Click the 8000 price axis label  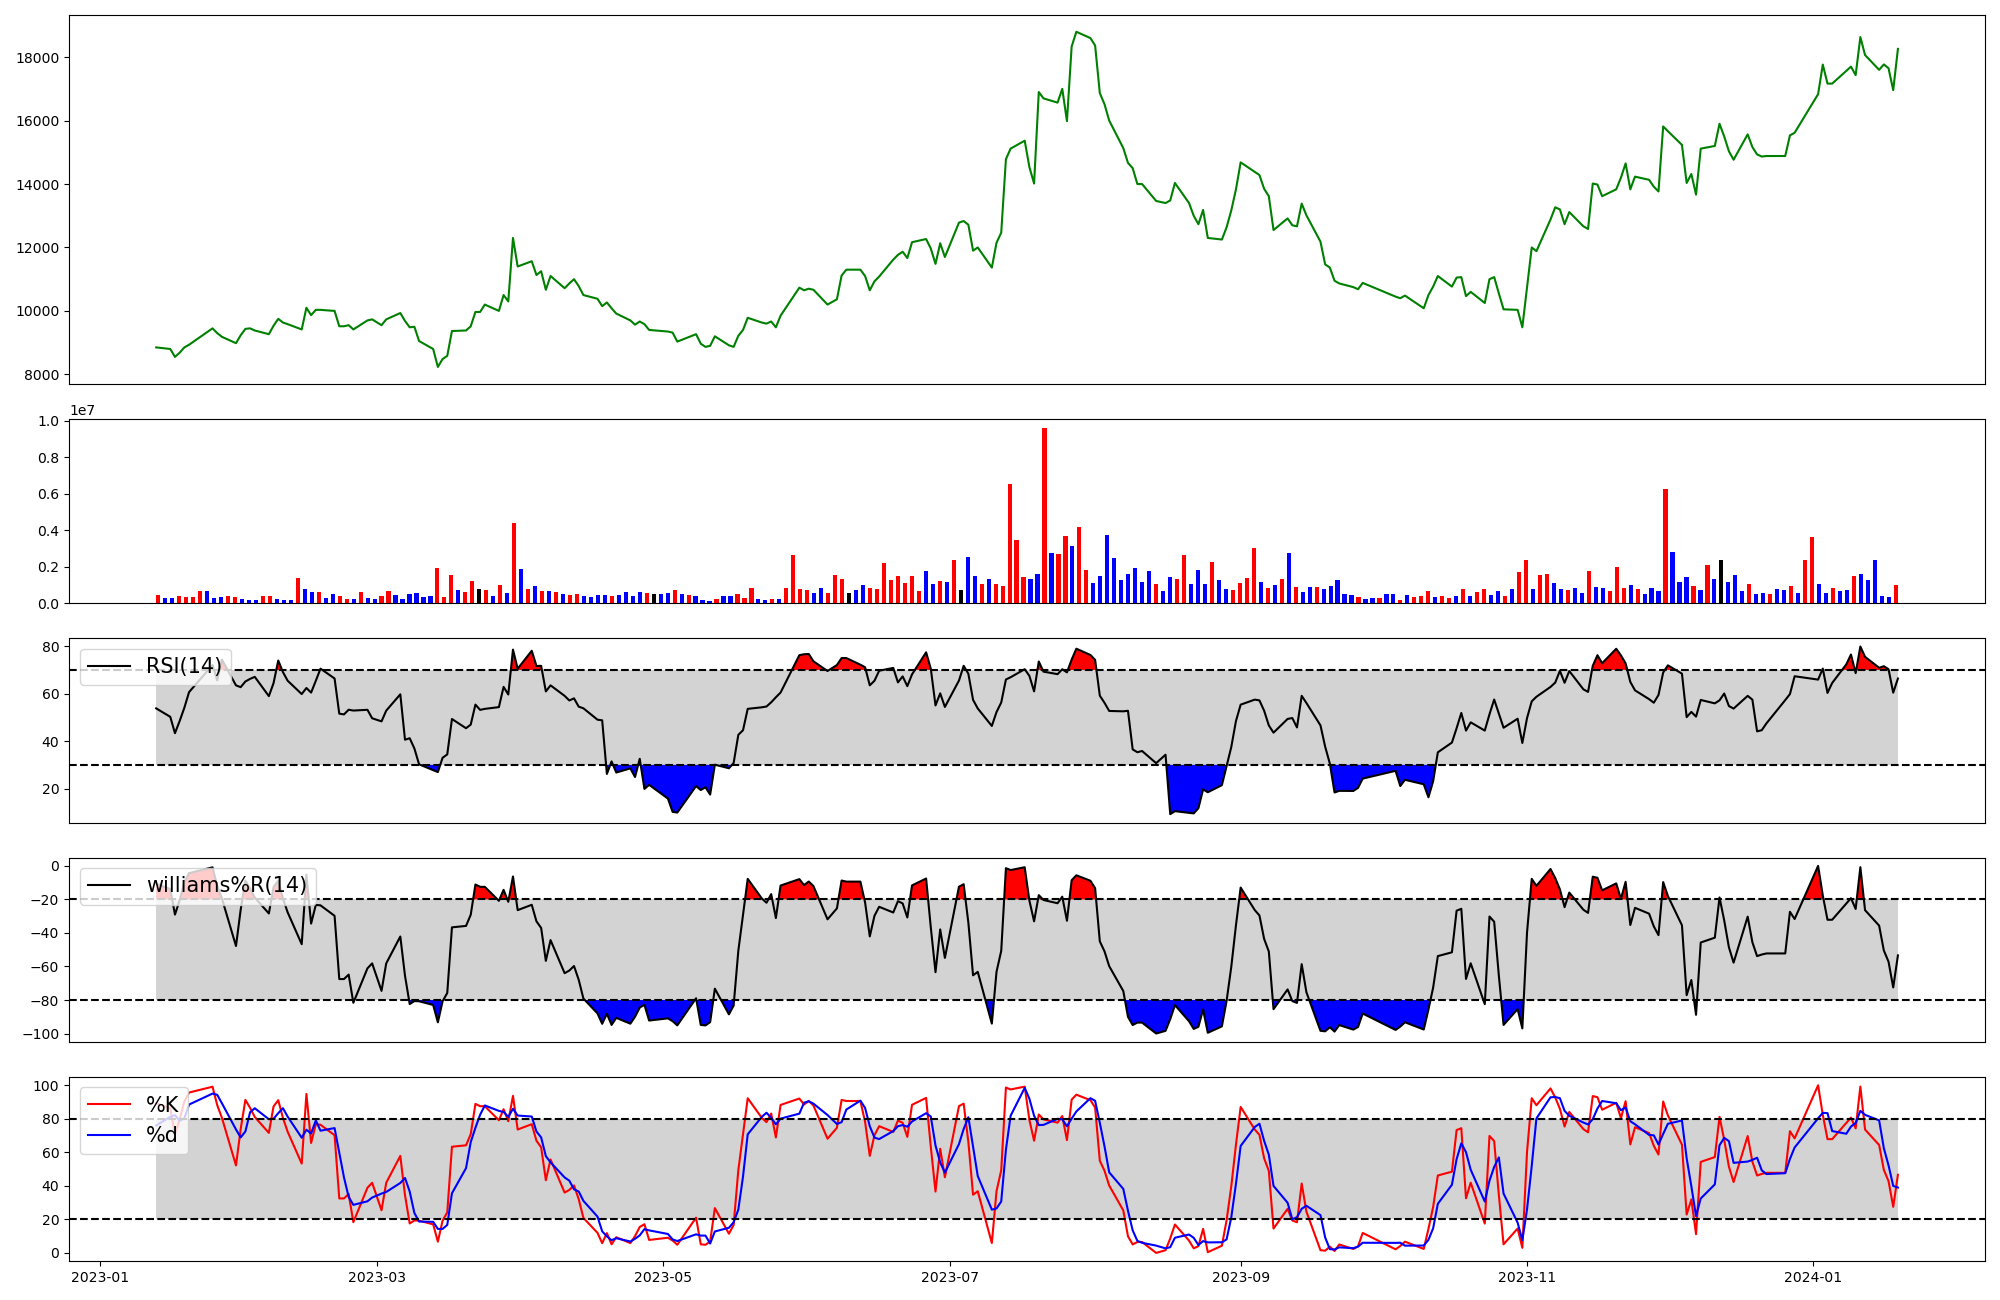pyautogui.click(x=42, y=375)
